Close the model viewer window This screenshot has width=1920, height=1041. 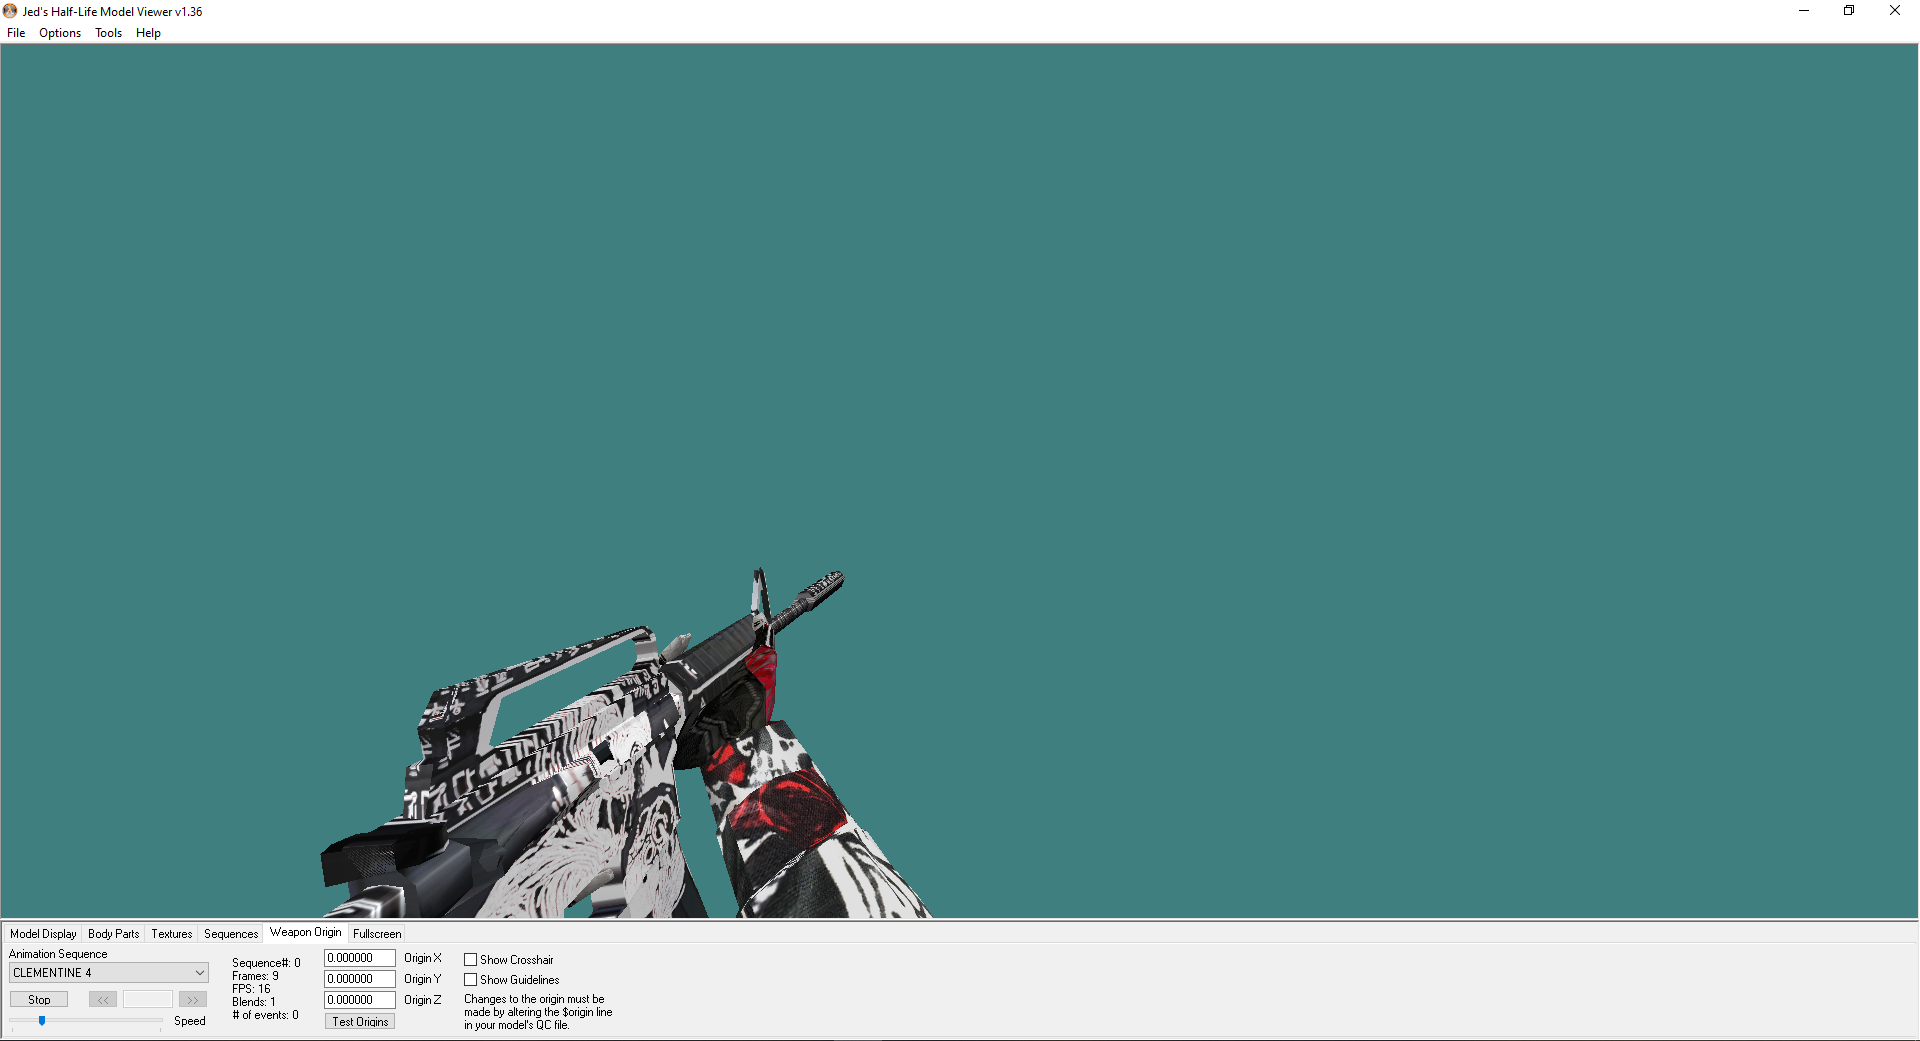click(1895, 11)
